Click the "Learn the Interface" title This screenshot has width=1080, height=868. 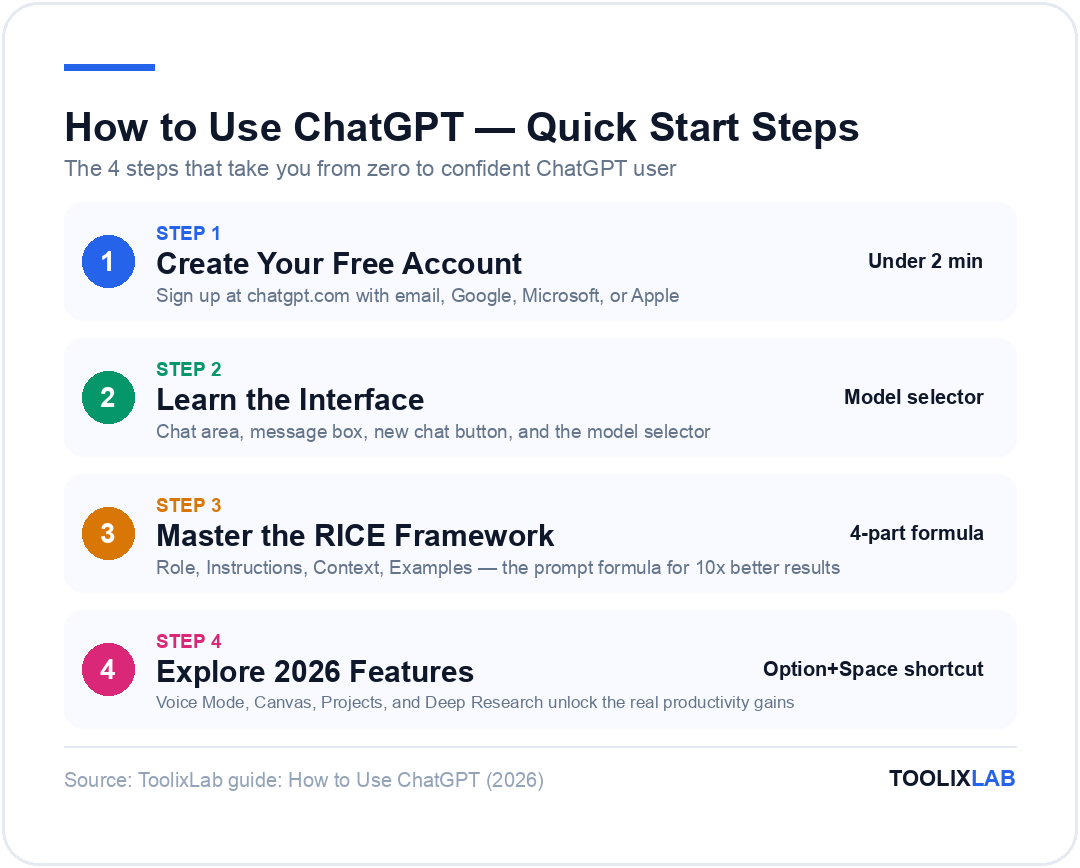point(290,400)
